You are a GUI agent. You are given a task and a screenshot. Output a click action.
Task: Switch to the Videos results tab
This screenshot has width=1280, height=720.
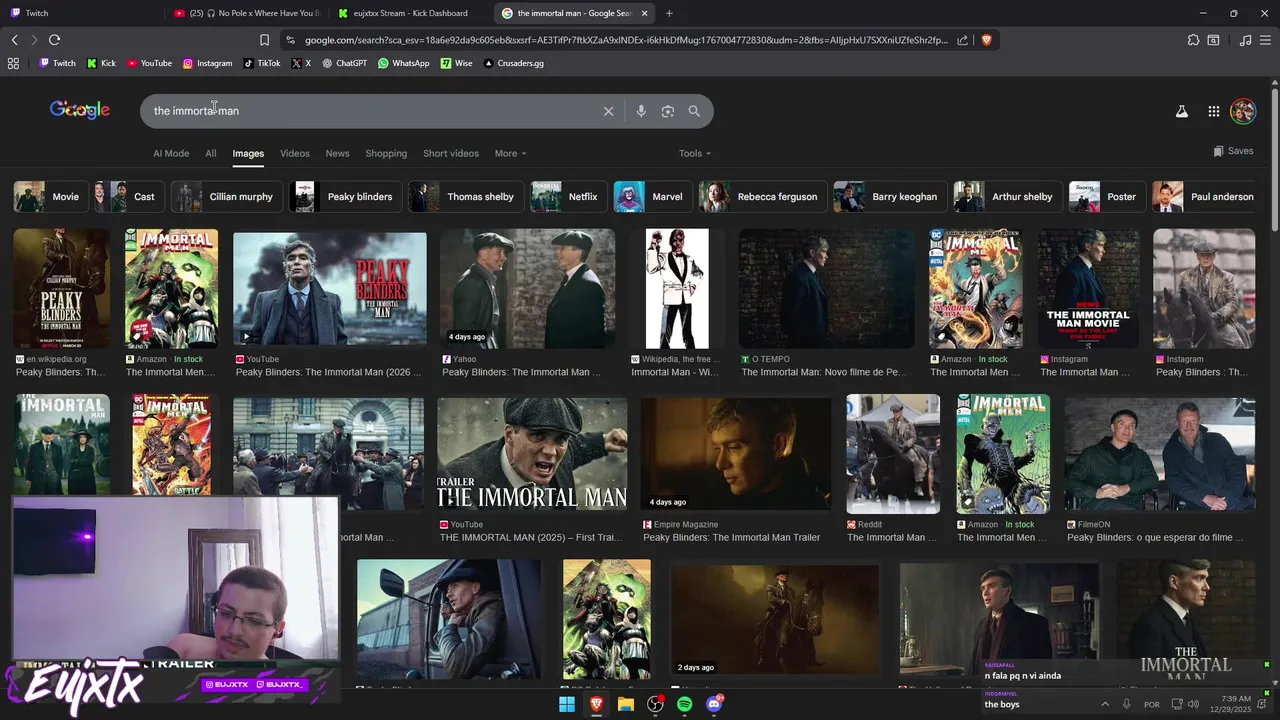point(295,153)
